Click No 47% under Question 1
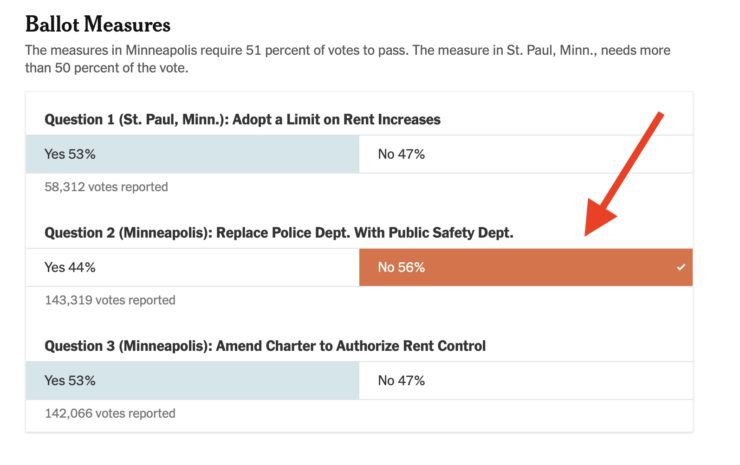This screenshot has width=740, height=465. (x=401, y=154)
